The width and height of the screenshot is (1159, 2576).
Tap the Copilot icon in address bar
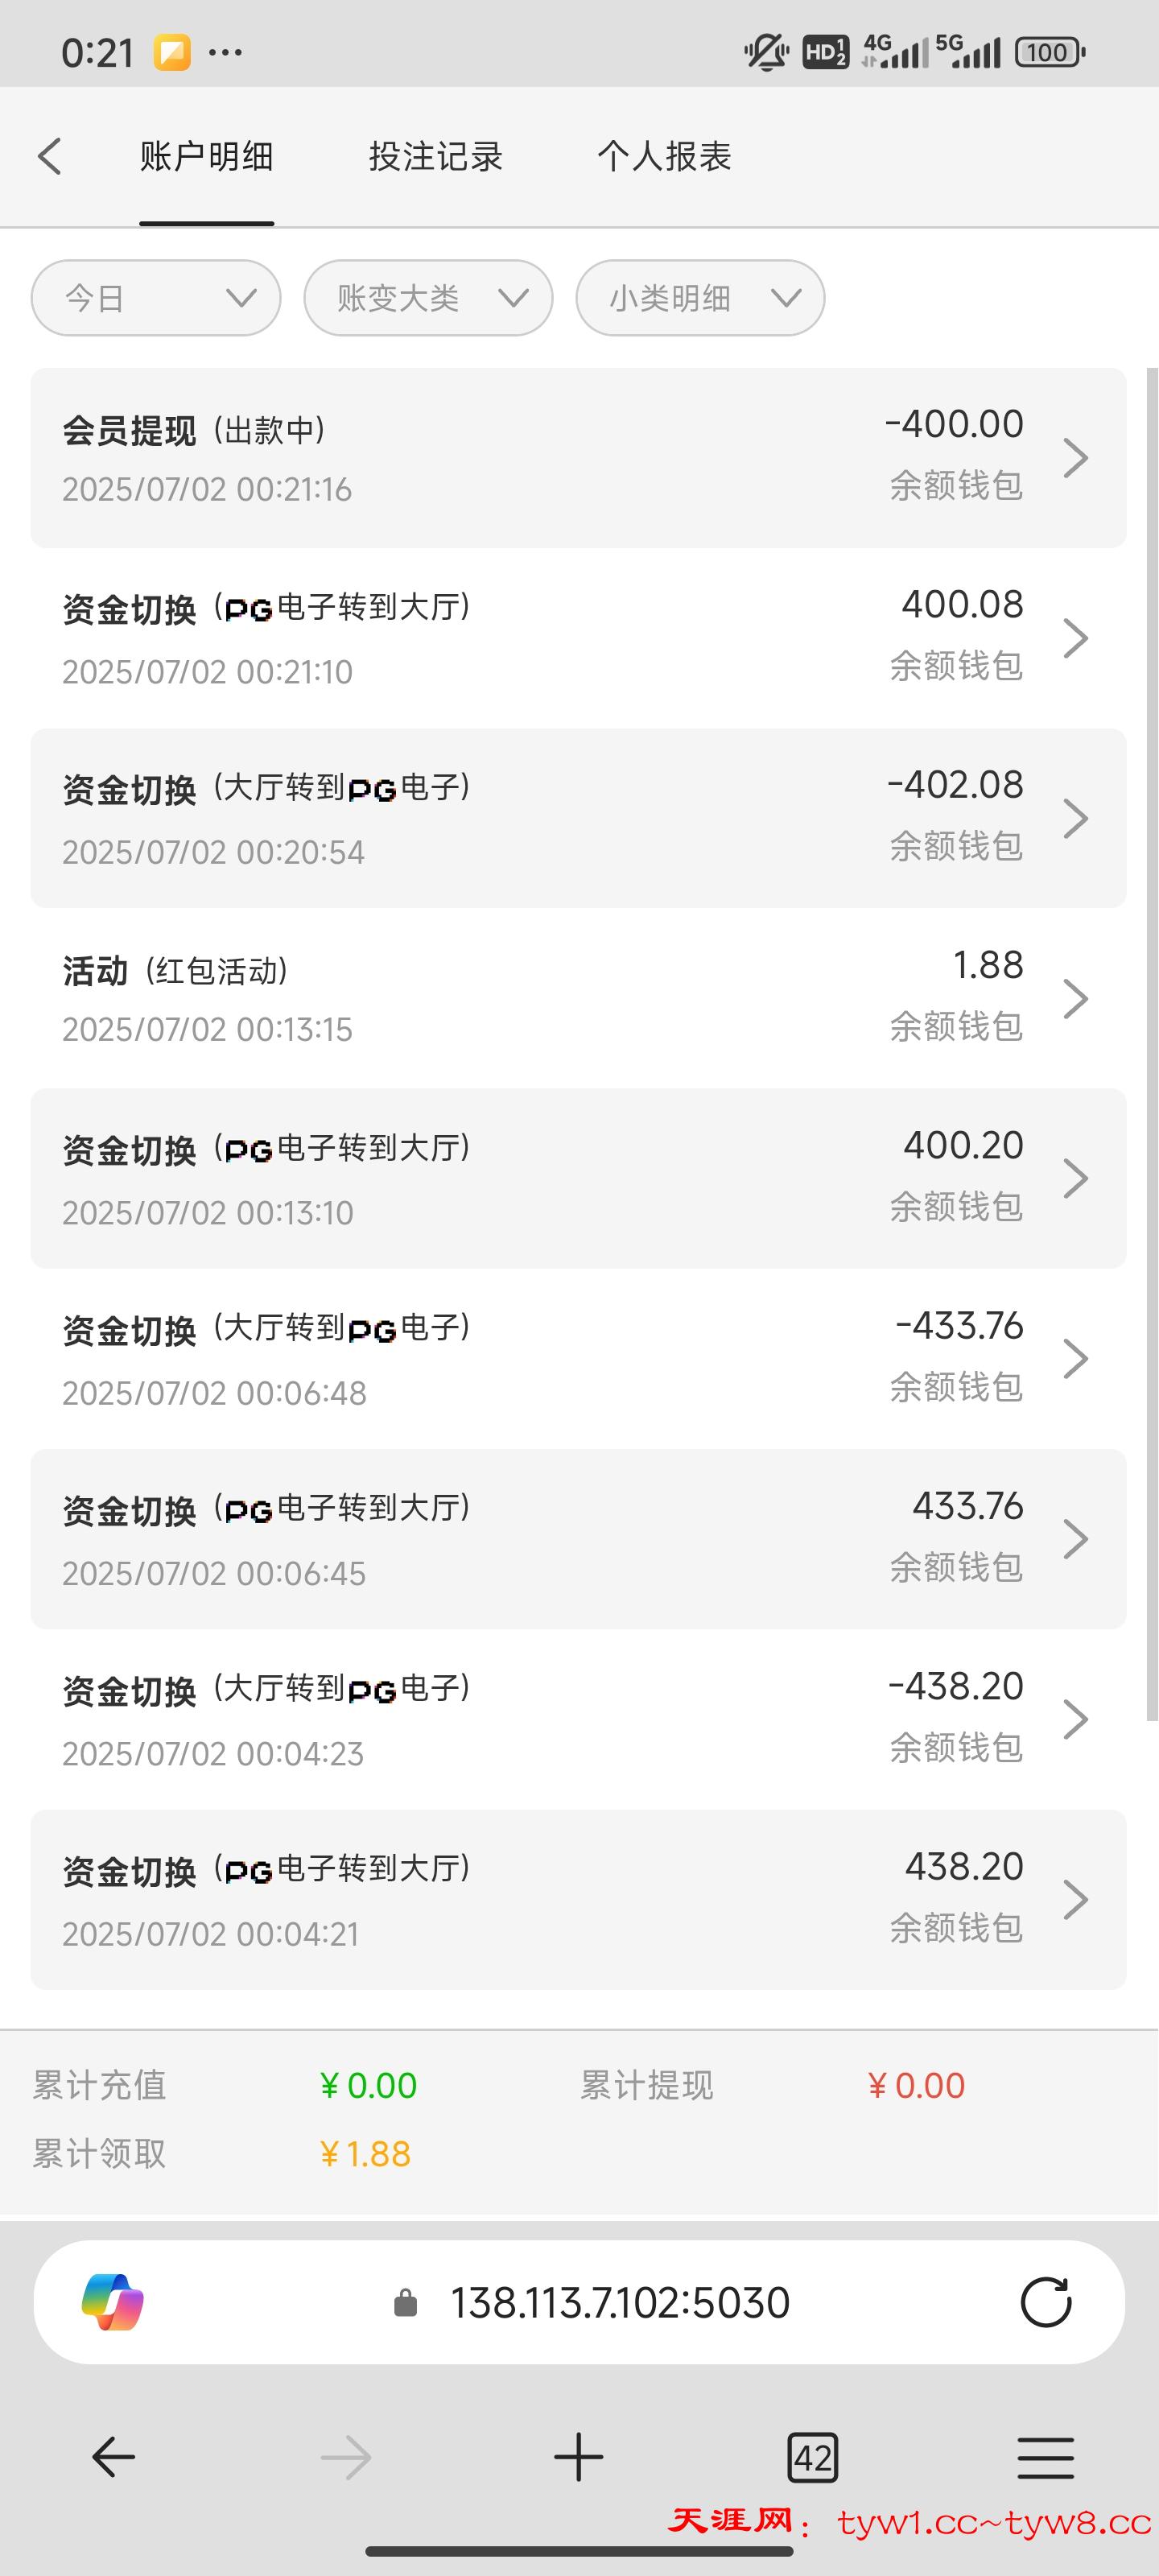click(112, 2302)
